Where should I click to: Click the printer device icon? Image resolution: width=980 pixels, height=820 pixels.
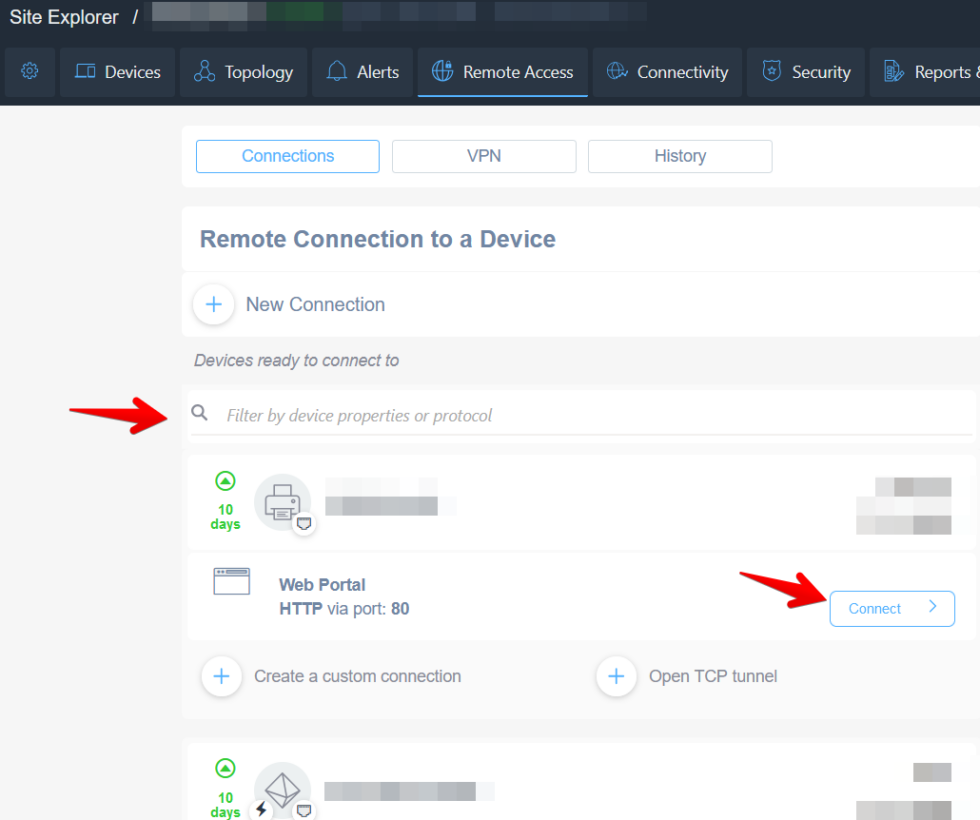[x=283, y=500]
